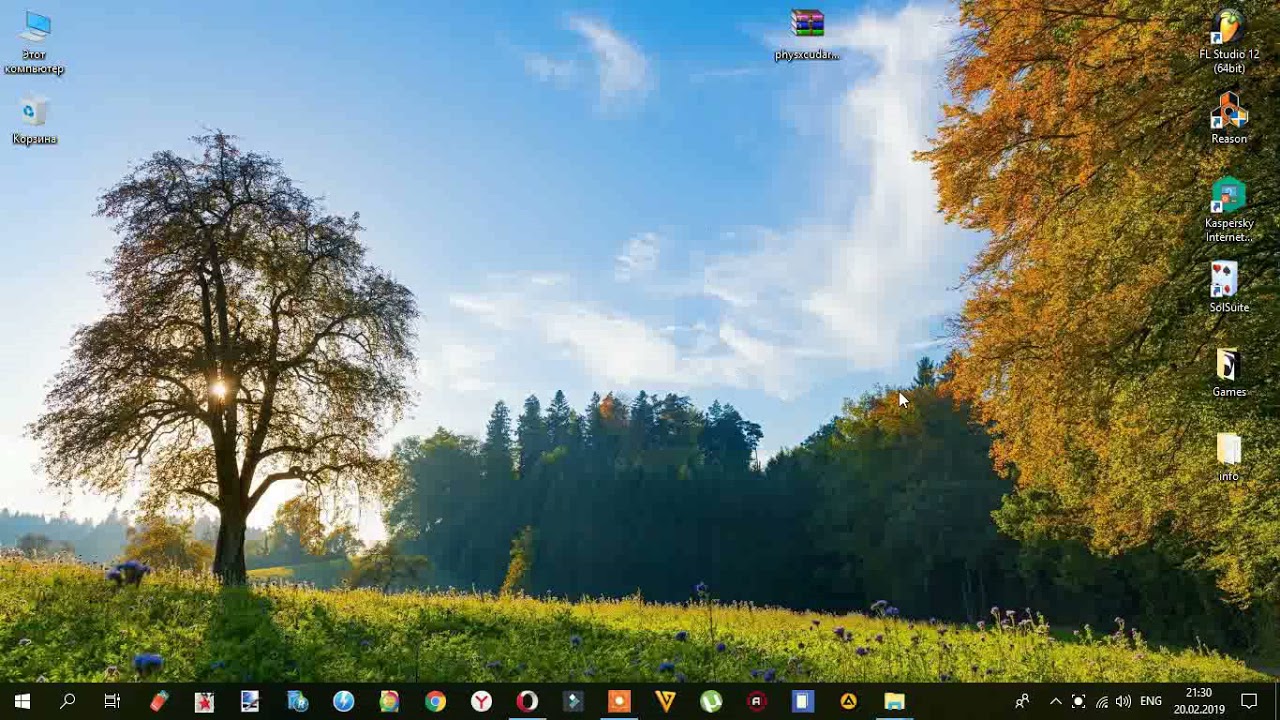Open the volume speaker control
Screen dimensions: 1280x720
tap(1123, 702)
